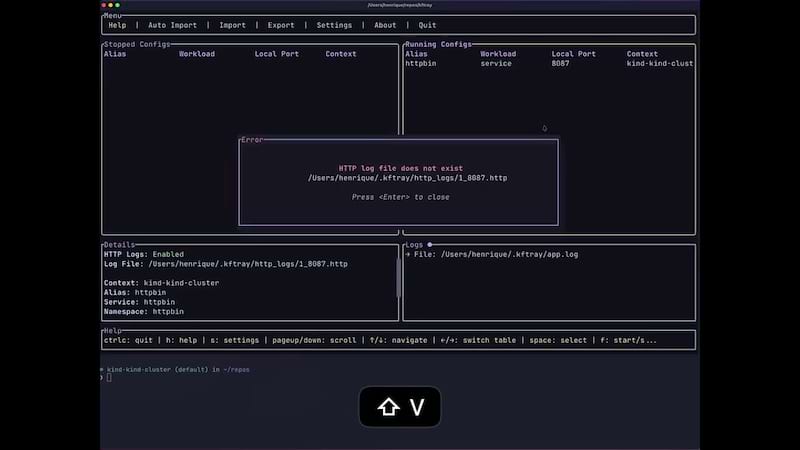Click the Stopped Configs Alias column header
The width and height of the screenshot is (800, 450).
click(x=115, y=54)
